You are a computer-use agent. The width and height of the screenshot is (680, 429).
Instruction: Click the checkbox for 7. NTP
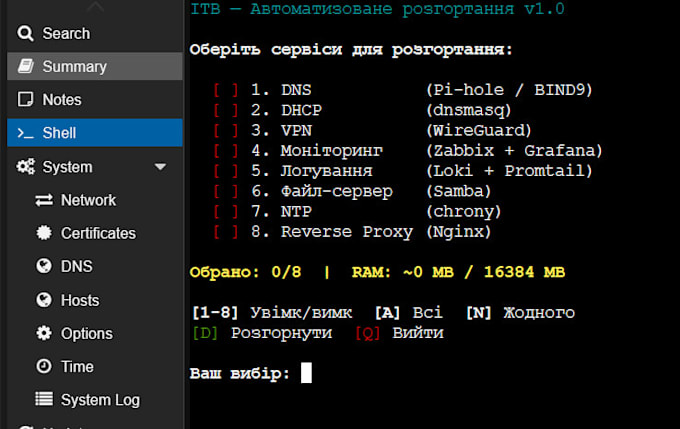[x=226, y=211]
